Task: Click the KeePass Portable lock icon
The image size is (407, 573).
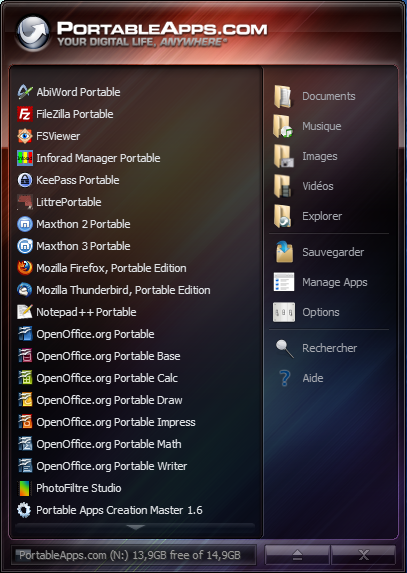Action: [25, 180]
